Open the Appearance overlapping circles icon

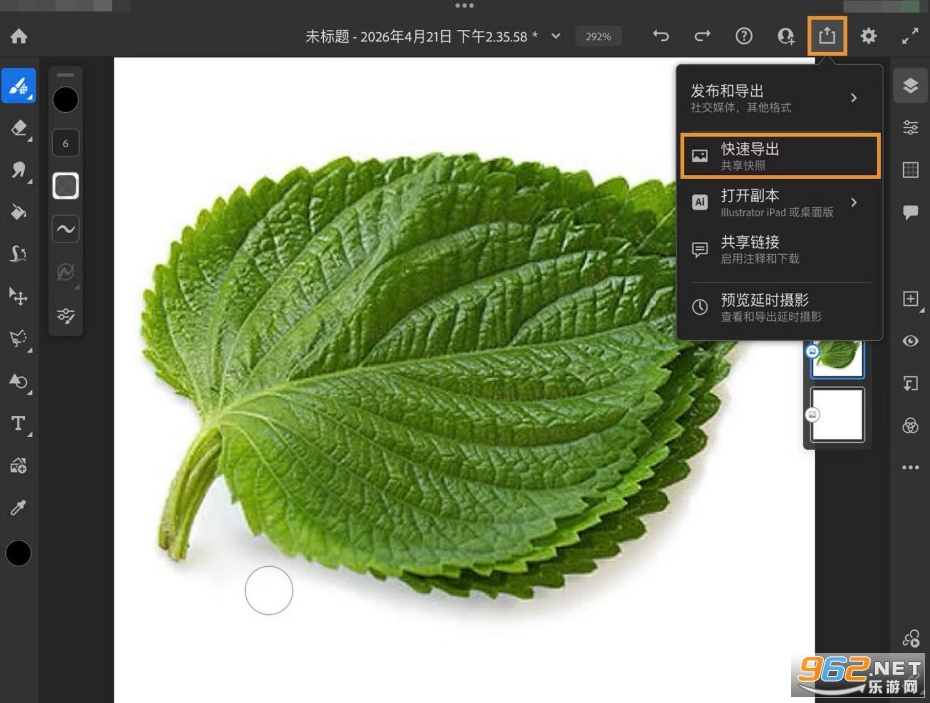(910, 425)
